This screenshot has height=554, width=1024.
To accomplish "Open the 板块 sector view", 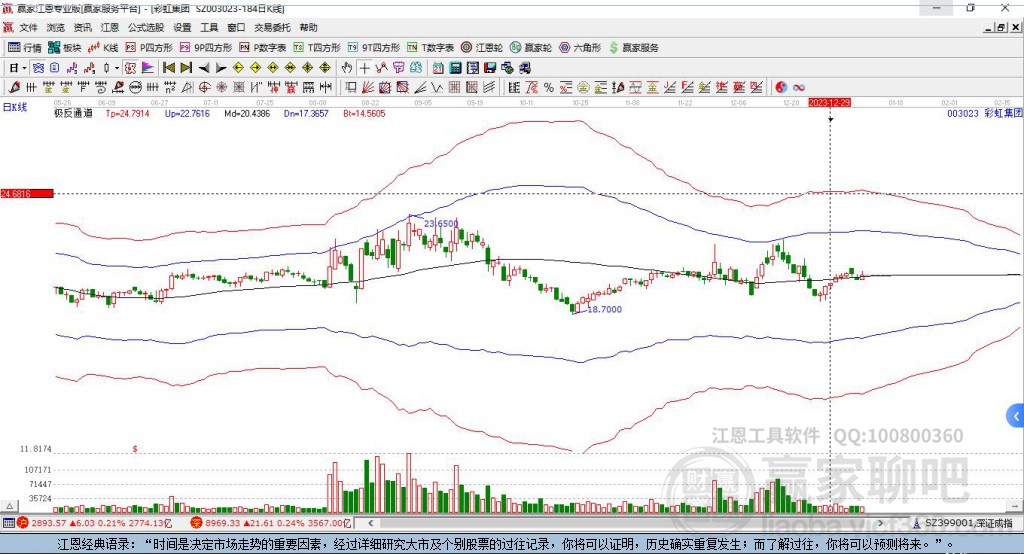I will click(65, 48).
